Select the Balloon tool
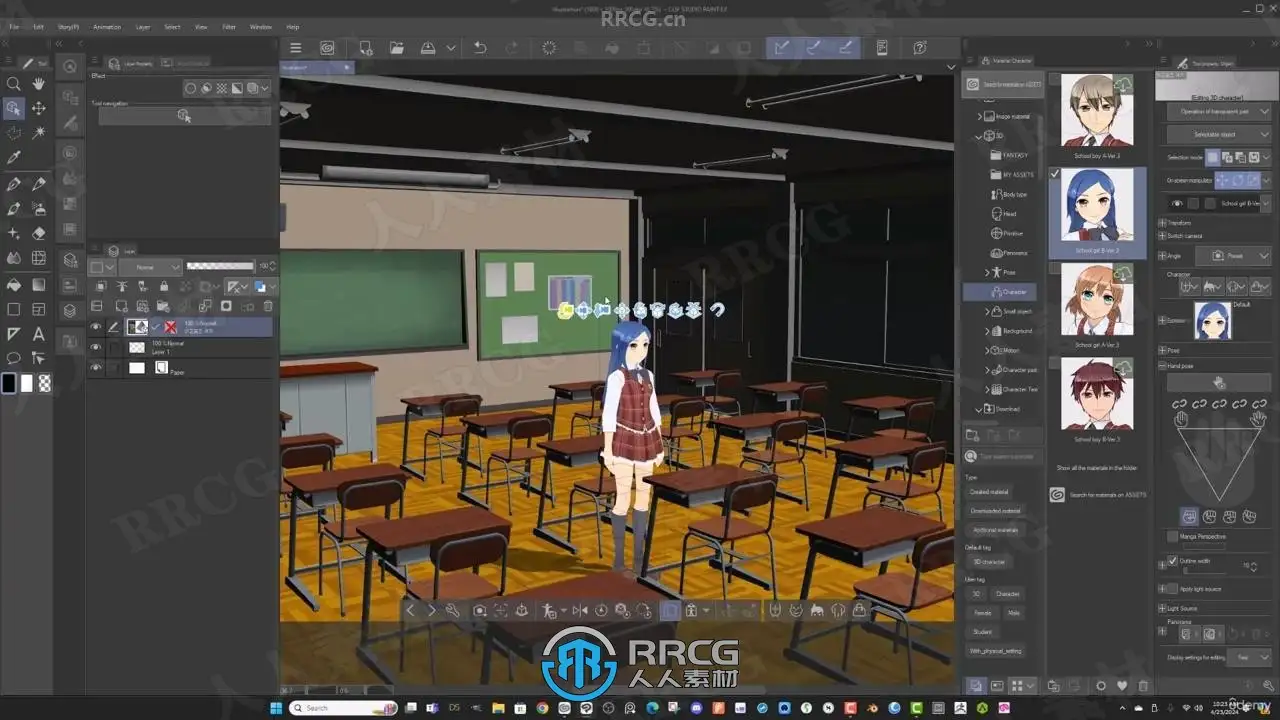Image resolution: width=1280 pixels, height=720 pixels. pyautogui.click(x=14, y=358)
